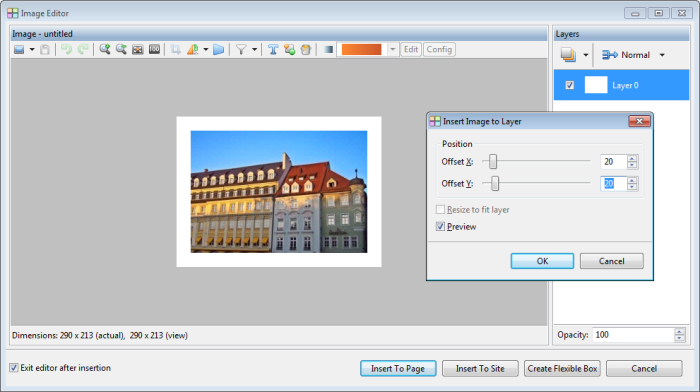Click the zoom out magnifier icon
Image resolution: width=700 pixels, height=392 pixels.
click(121, 49)
